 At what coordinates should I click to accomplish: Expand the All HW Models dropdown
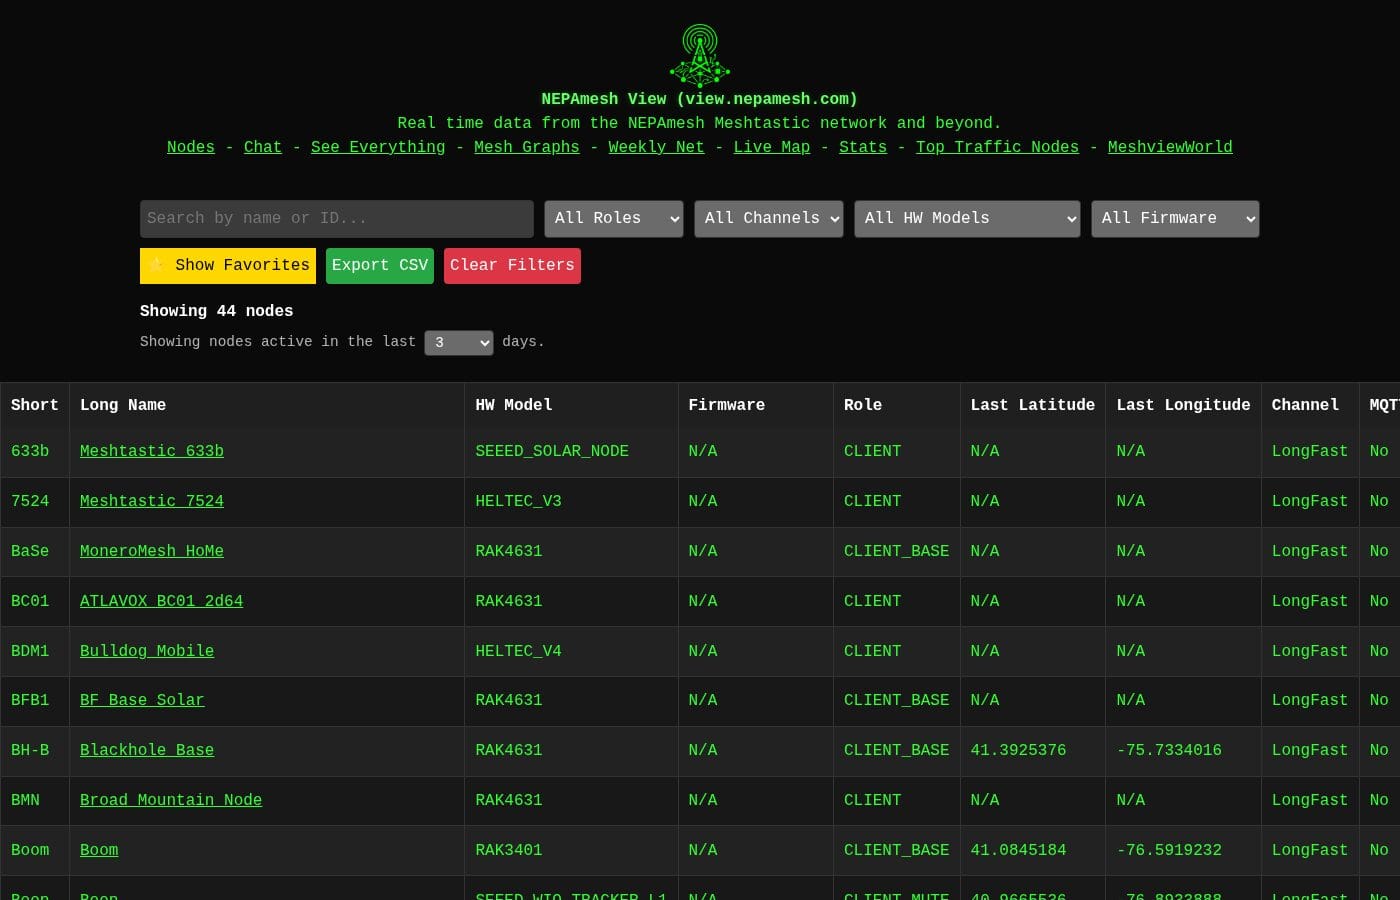pos(967,219)
